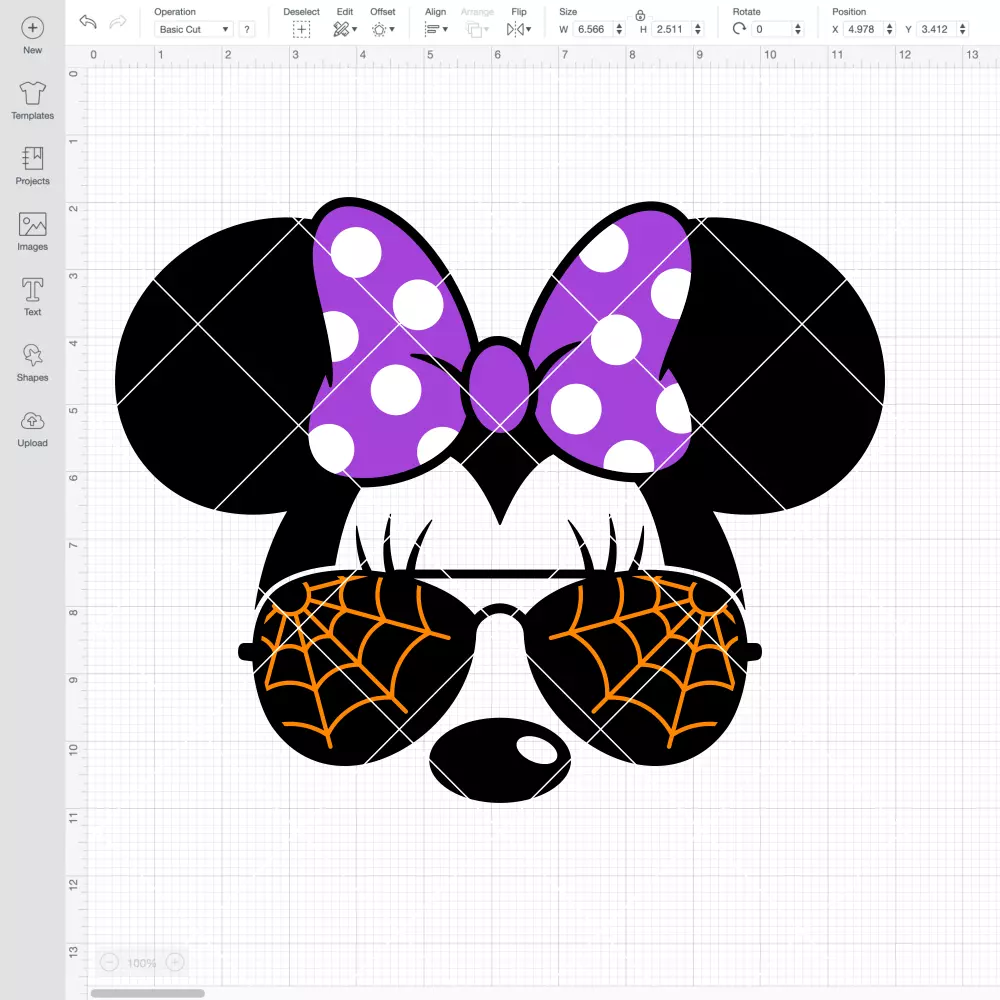Image resolution: width=1000 pixels, height=1000 pixels.
Task: Open the Templates panel
Action: click(x=33, y=101)
